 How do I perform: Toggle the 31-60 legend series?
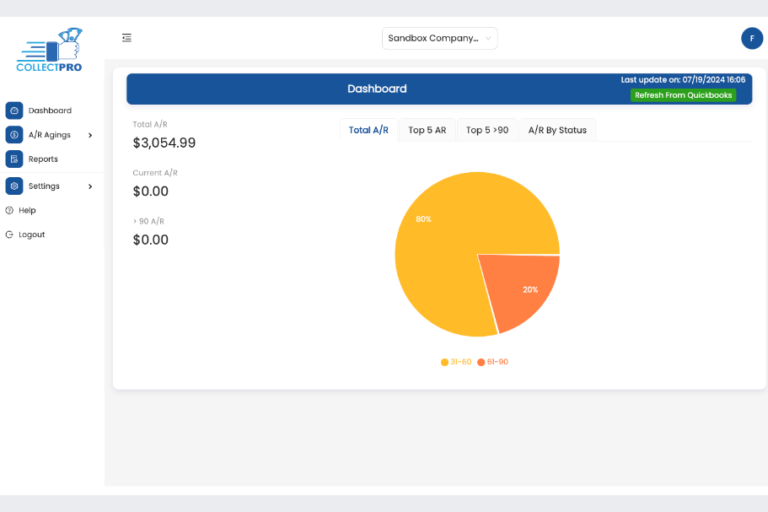click(x=456, y=362)
